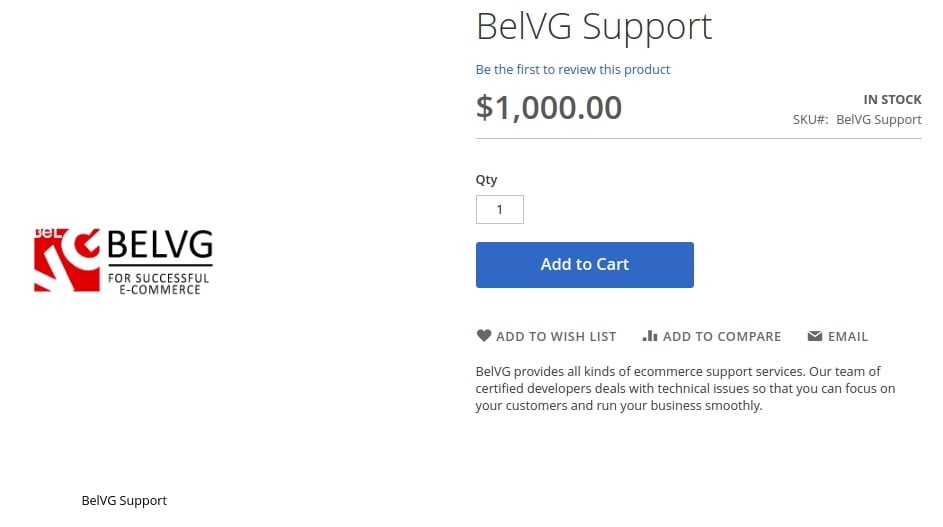Screen dimensions: 943x527
Task: Click the SKU# label text
Action: click(810, 119)
